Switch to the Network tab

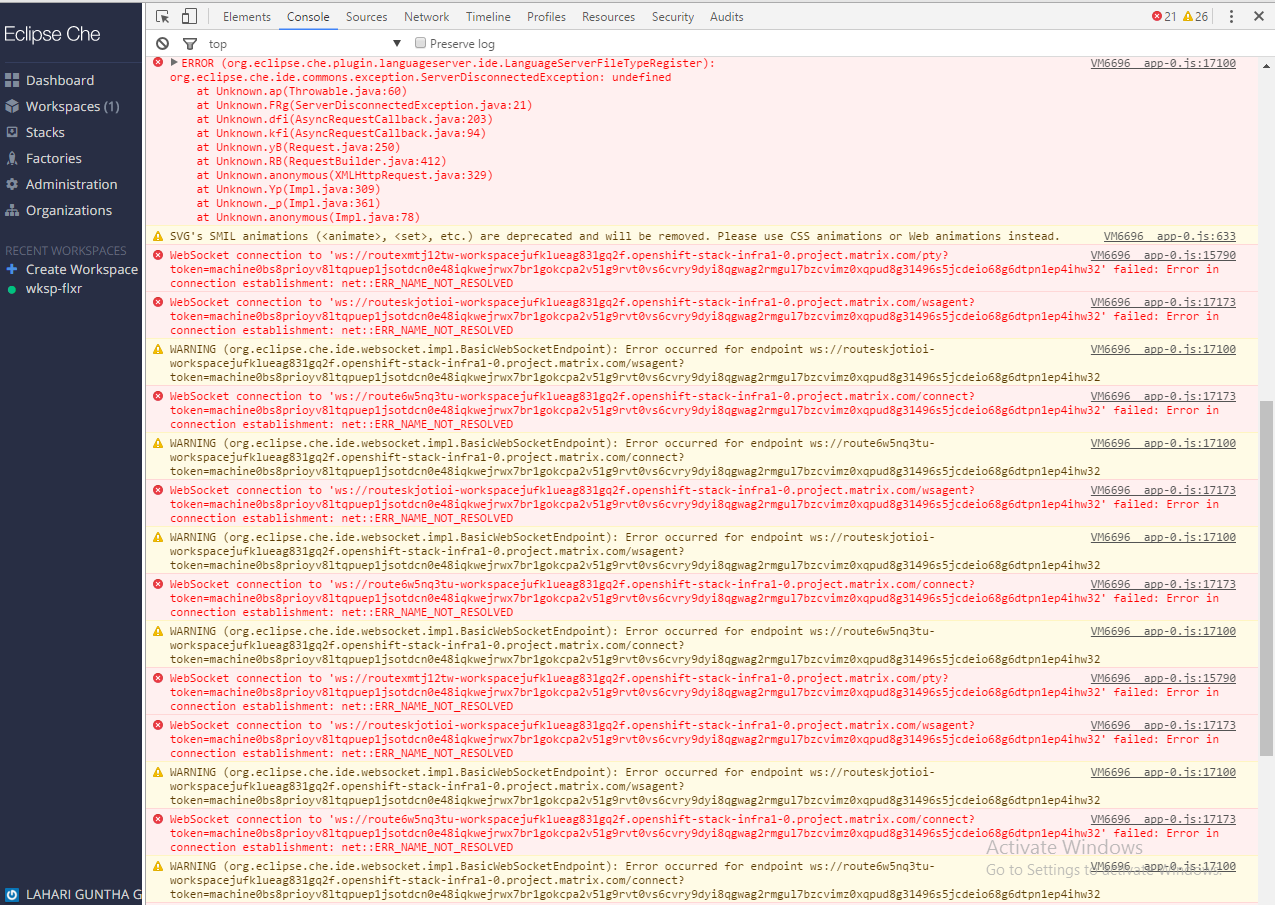[x=427, y=16]
